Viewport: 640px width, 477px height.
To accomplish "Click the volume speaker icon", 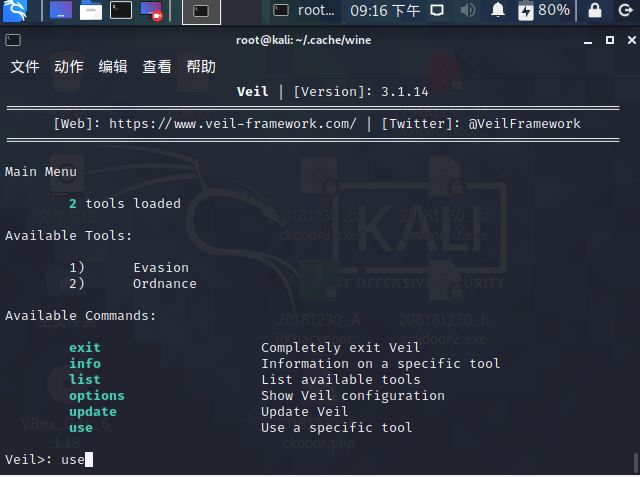I will point(468,10).
